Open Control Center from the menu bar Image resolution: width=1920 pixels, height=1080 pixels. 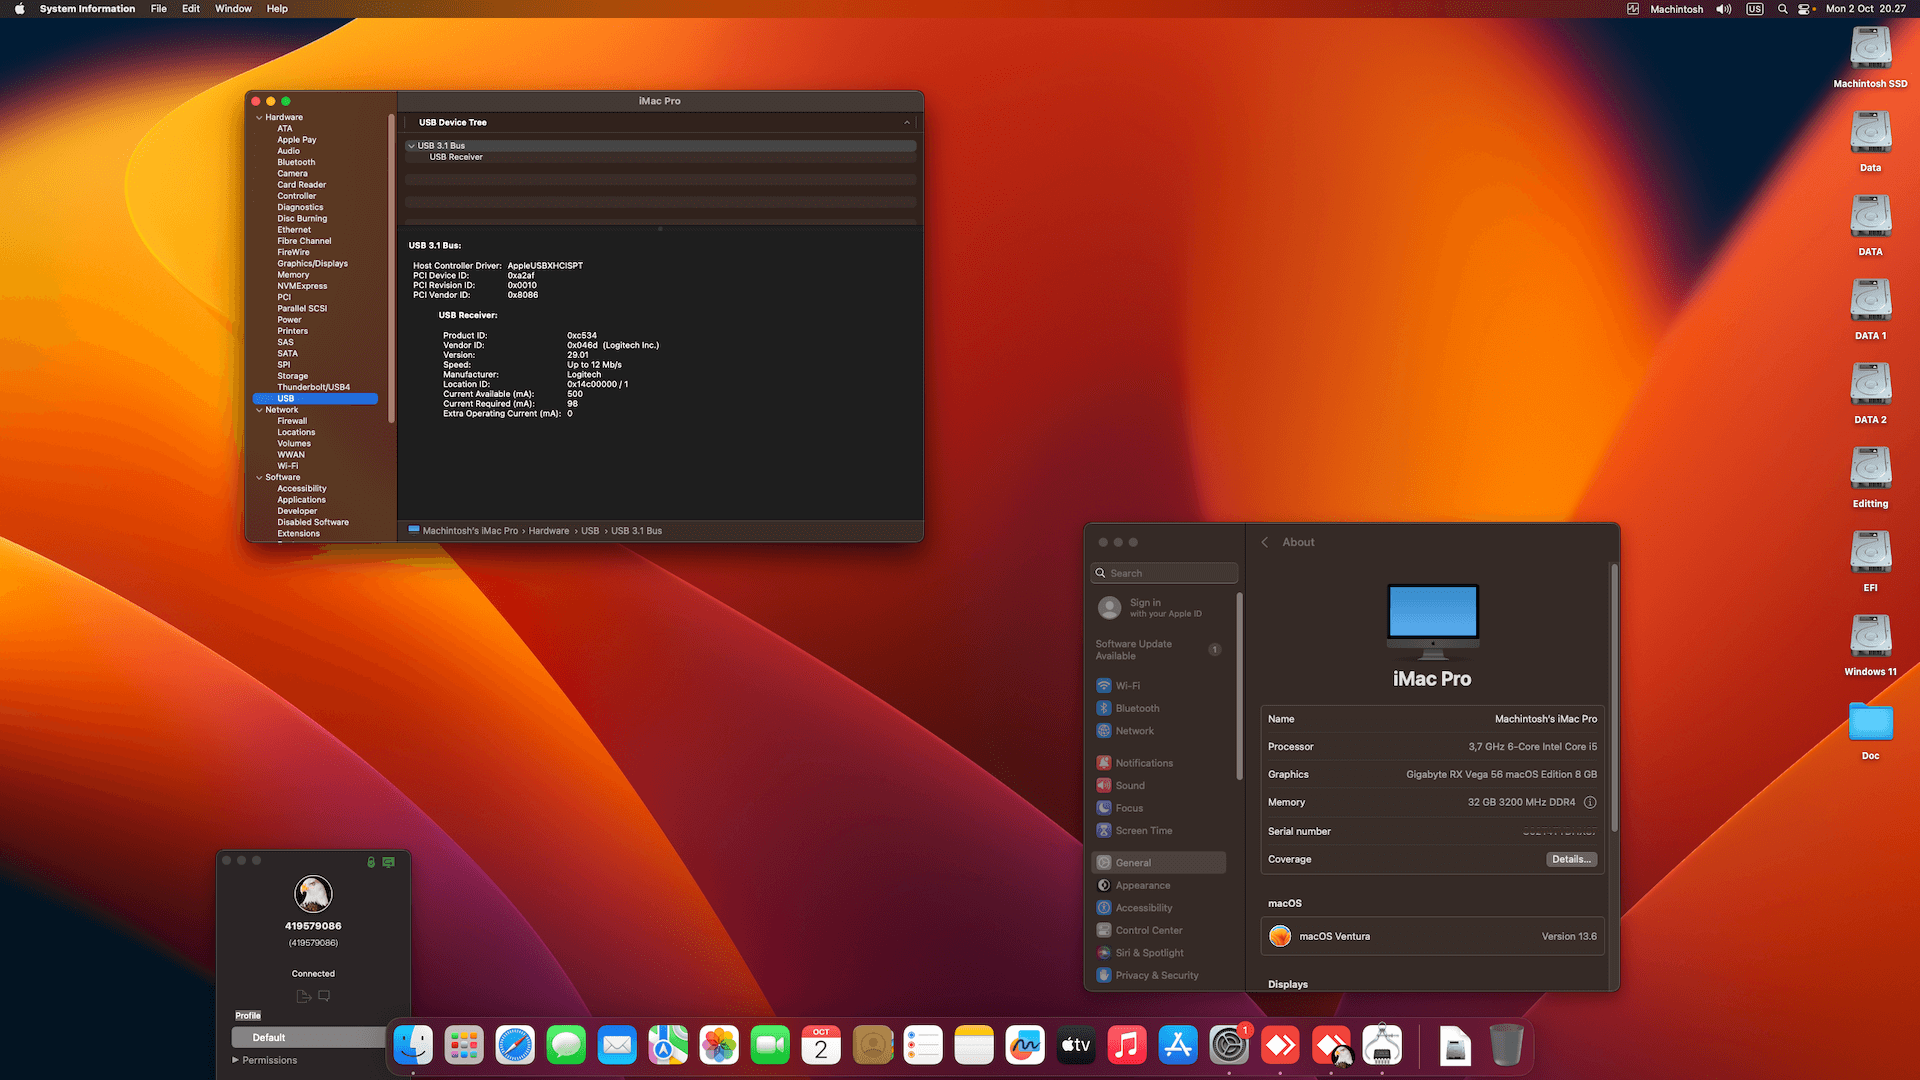pyautogui.click(x=1806, y=9)
